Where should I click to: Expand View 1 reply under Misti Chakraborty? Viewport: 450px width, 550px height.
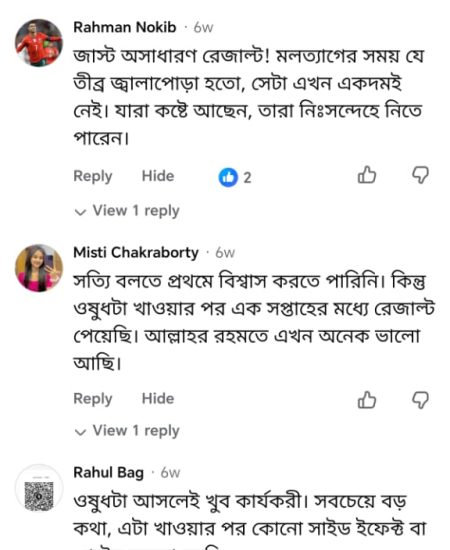point(127,431)
